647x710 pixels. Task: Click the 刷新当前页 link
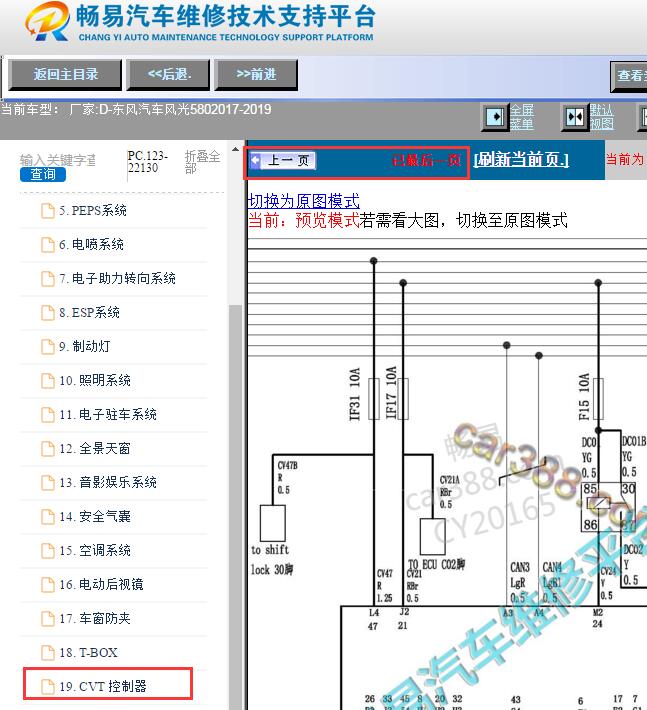(x=521, y=159)
